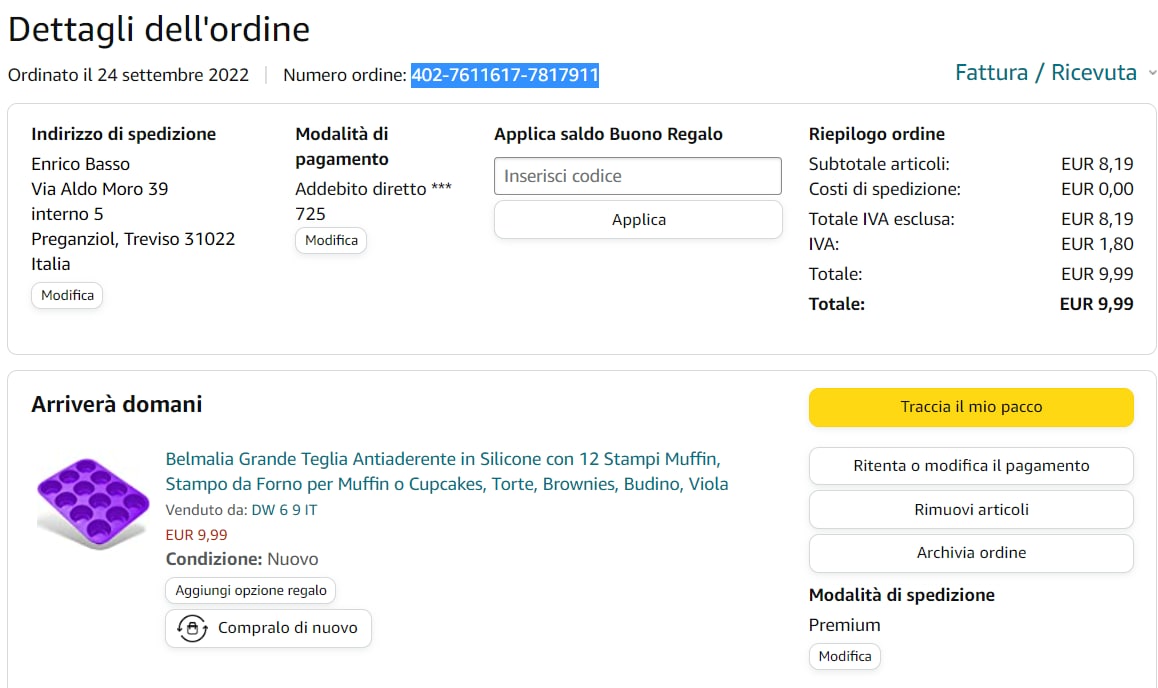Viewport: 1158px width, 688px height.
Task: Click the yellow Traccia il mio pacco button
Action: [970, 407]
